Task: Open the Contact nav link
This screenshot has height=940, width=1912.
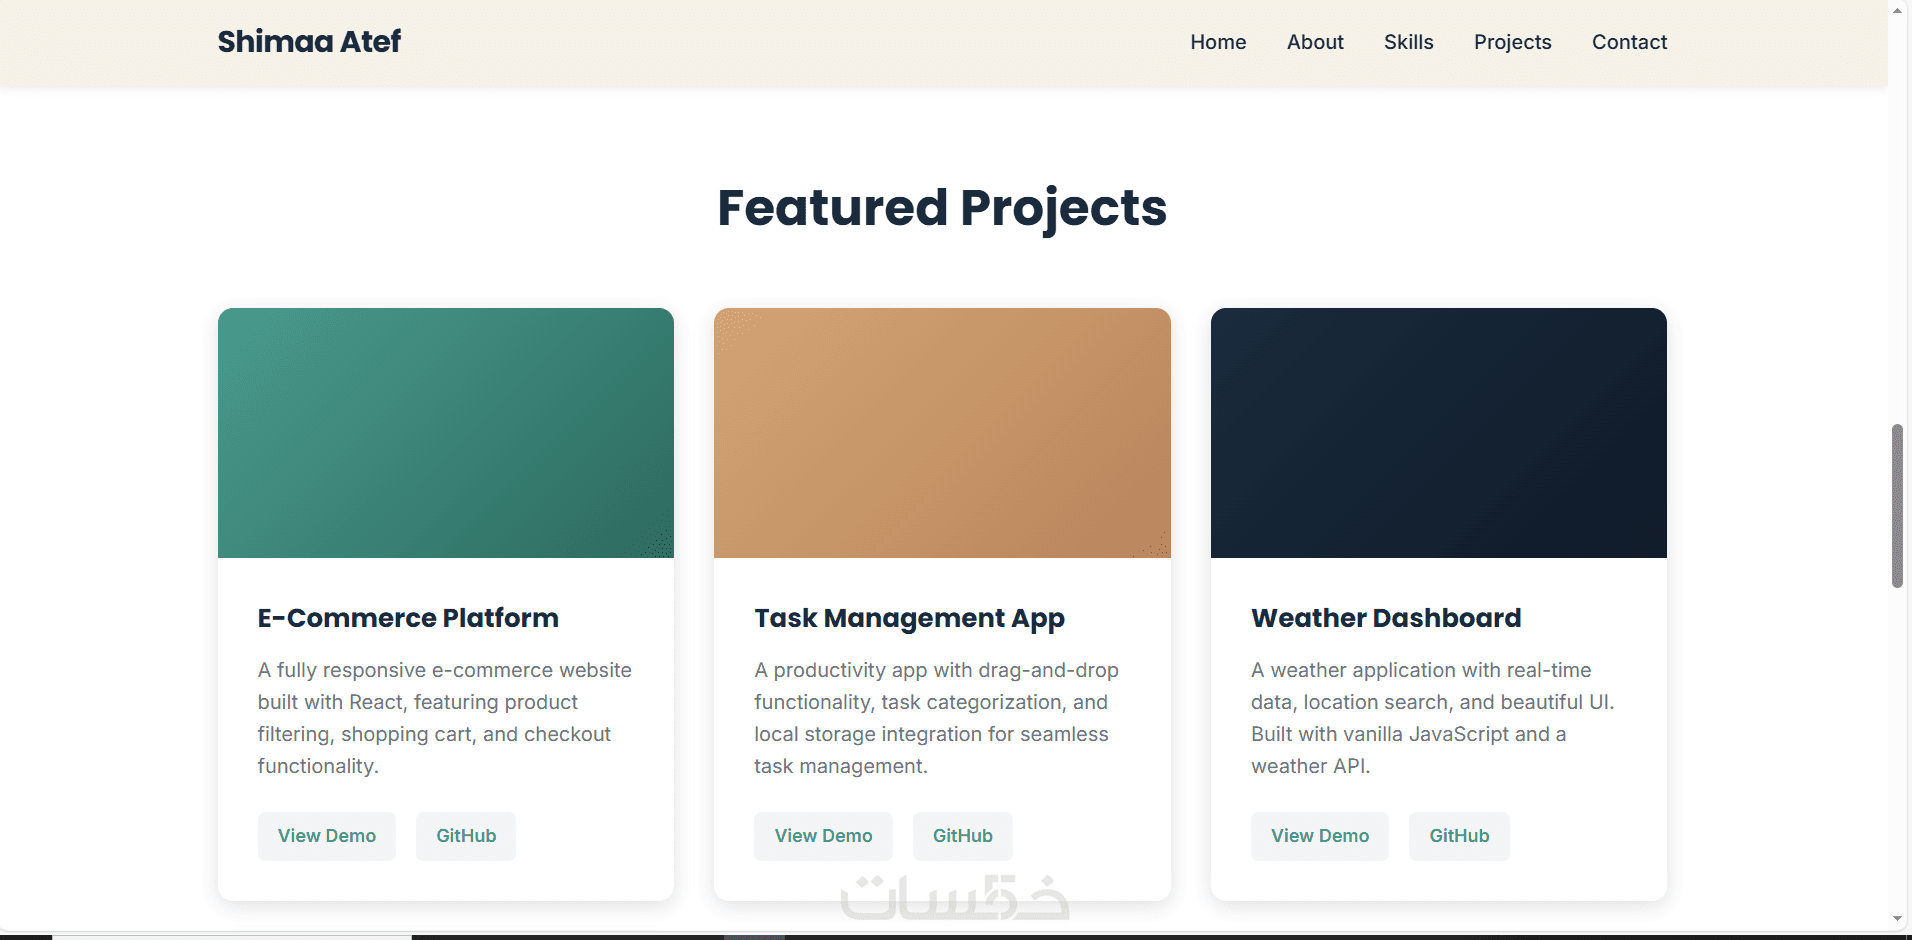Action: click(x=1629, y=42)
